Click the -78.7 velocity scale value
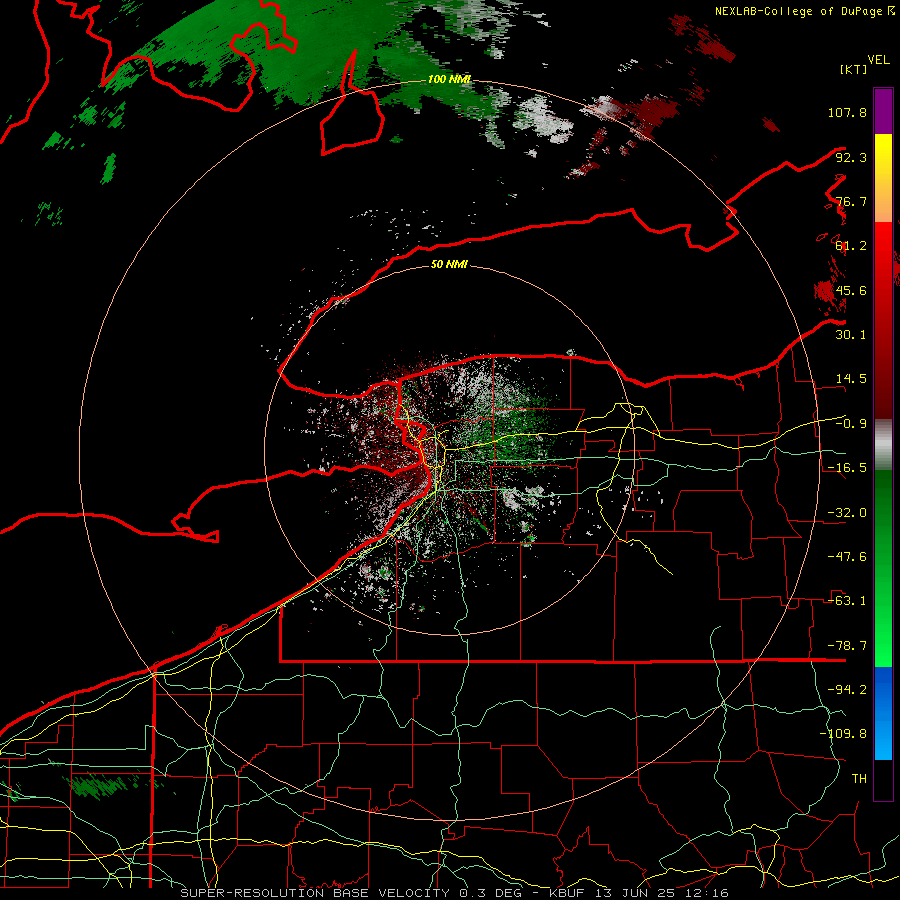The height and width of the screenshot is (900, 900). point(847,646)
